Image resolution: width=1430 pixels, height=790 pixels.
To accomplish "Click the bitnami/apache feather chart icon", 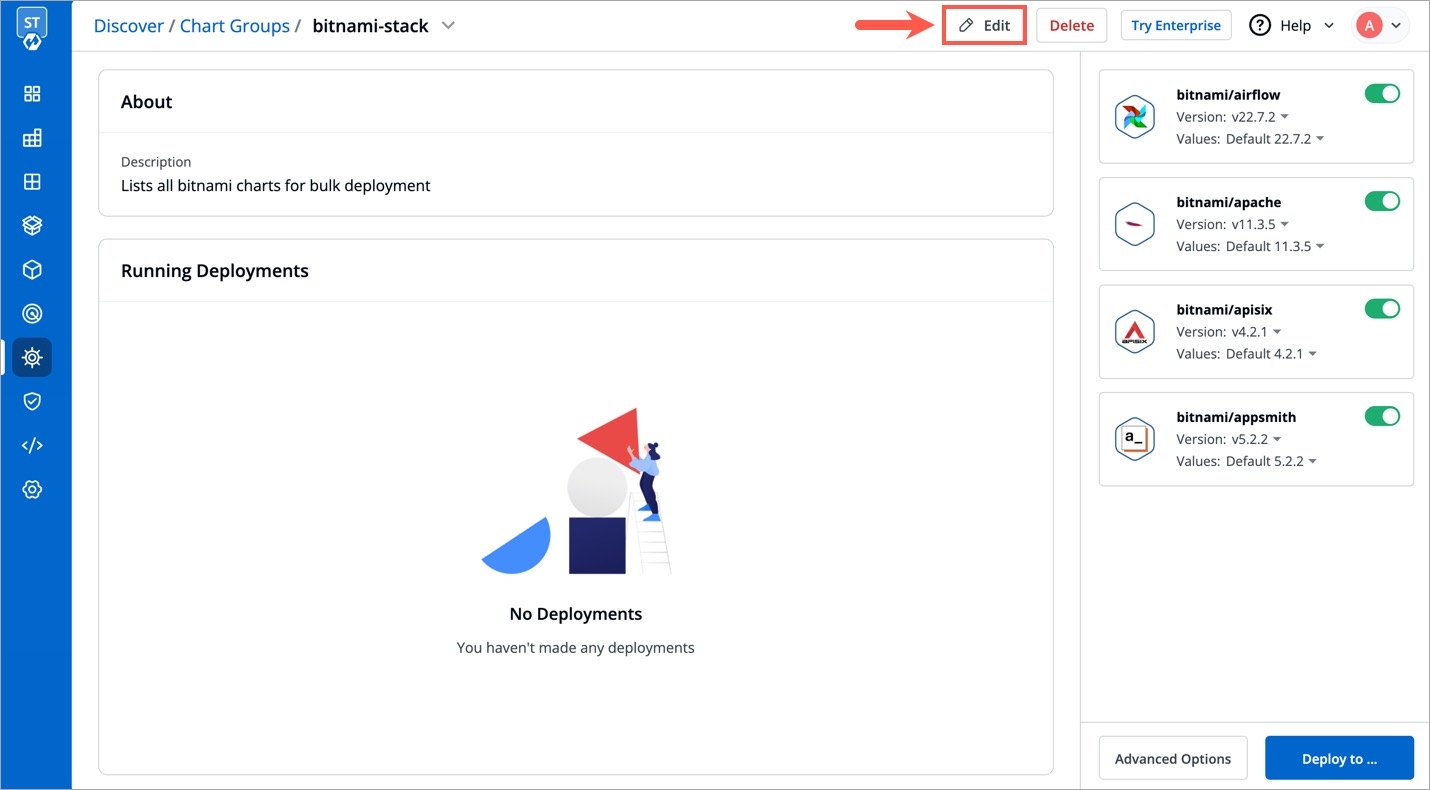I will coord(1135,224).
